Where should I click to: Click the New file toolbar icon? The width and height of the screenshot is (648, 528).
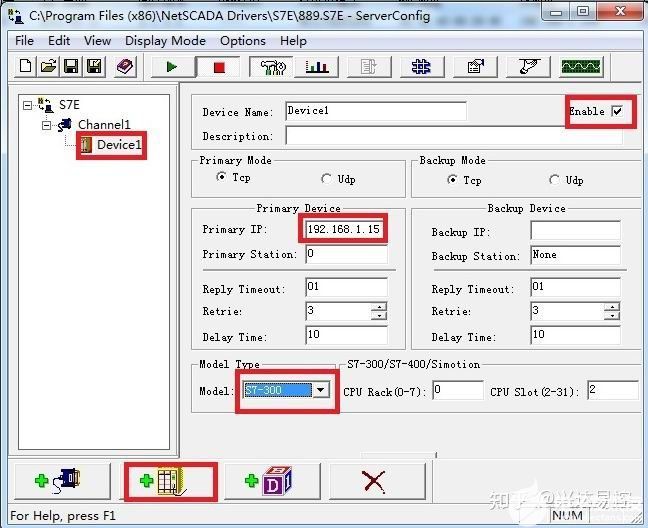(25, 66)
